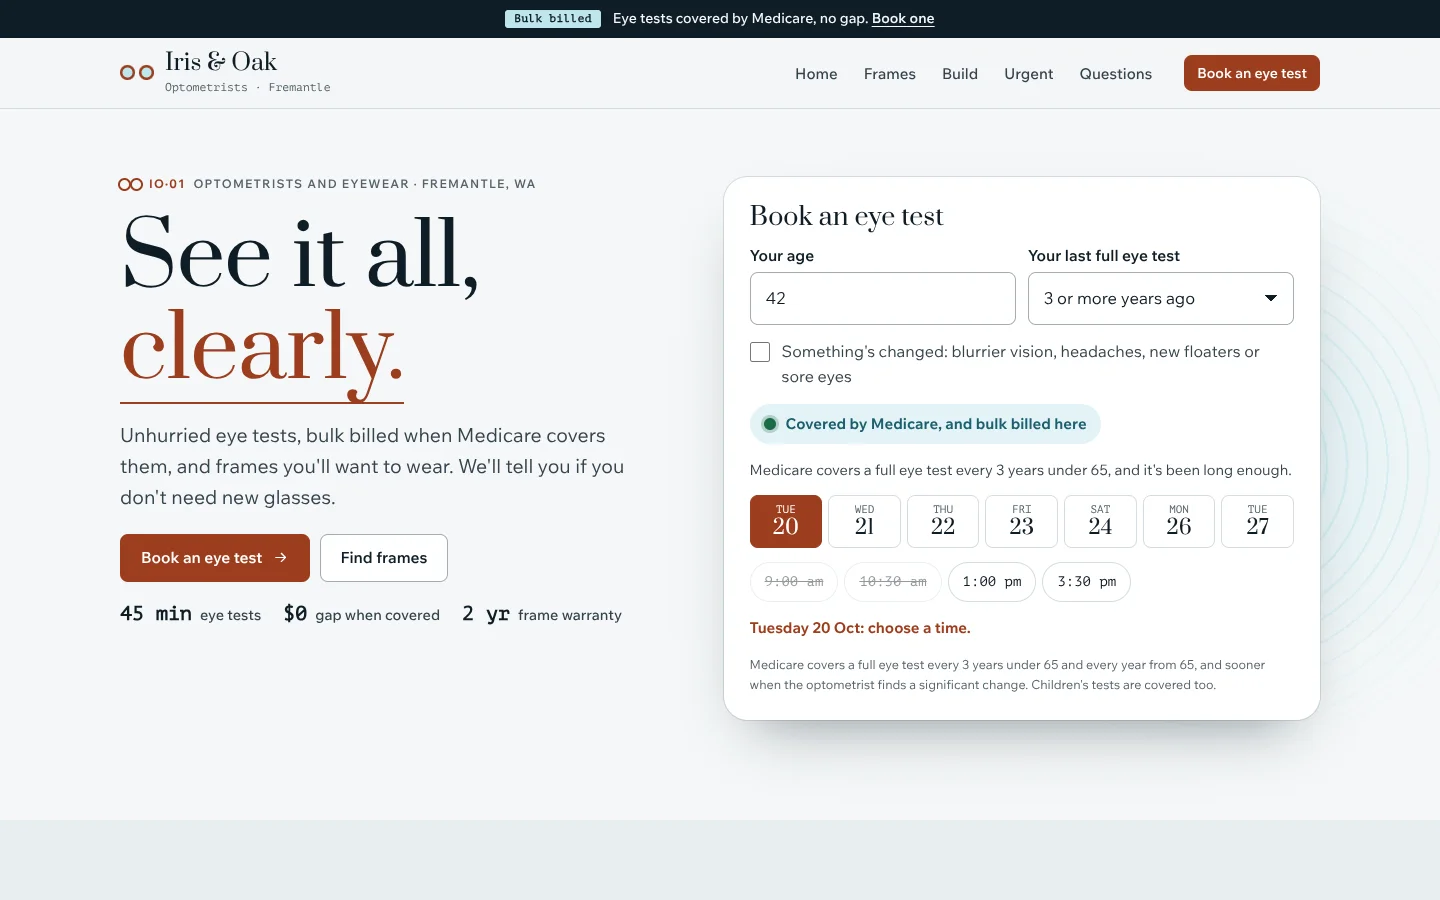Tick the 'Something's changed' symptoms checkbox
Viewport: 1440px width, 900px height.
[760, 352]
